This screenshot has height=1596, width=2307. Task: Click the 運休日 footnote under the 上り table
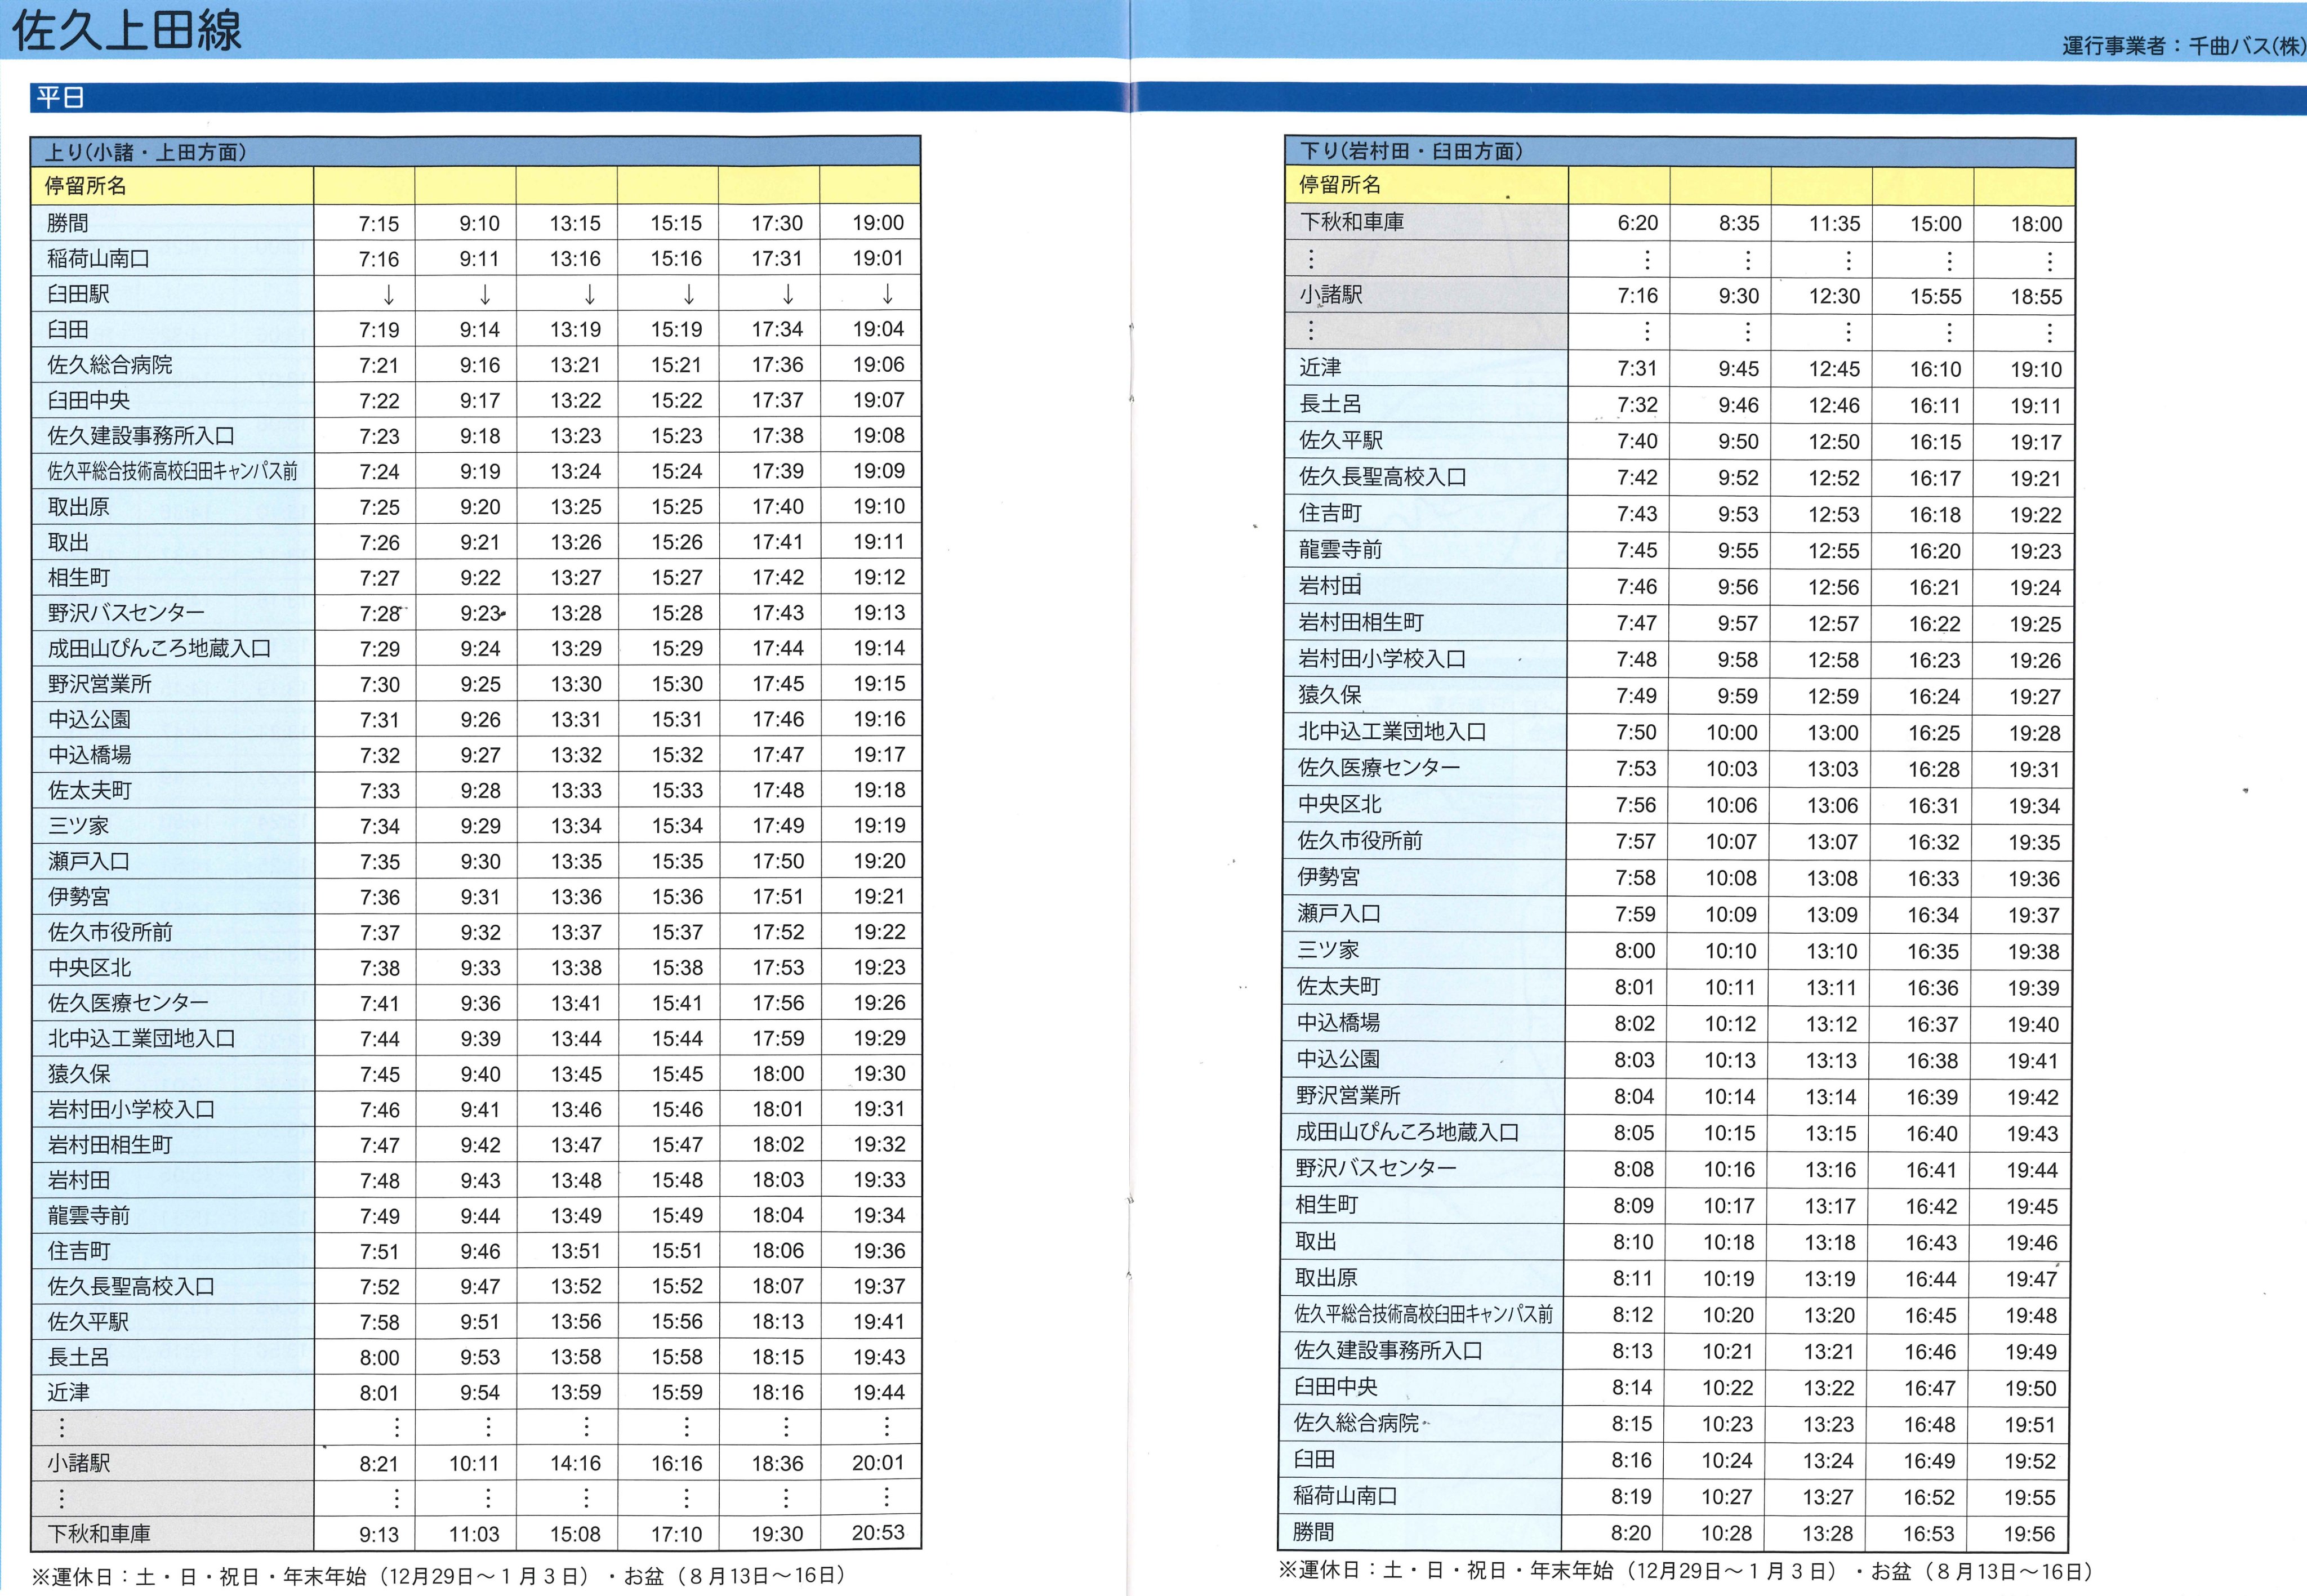pos(438,1576)
